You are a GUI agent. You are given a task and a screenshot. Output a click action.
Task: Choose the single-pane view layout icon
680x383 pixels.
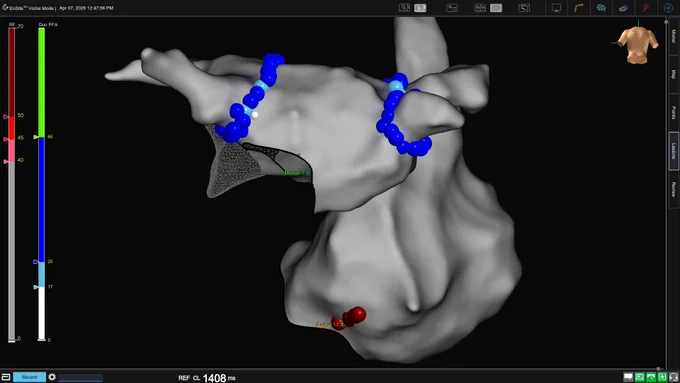pyautogui.click(x=496, y=8)
